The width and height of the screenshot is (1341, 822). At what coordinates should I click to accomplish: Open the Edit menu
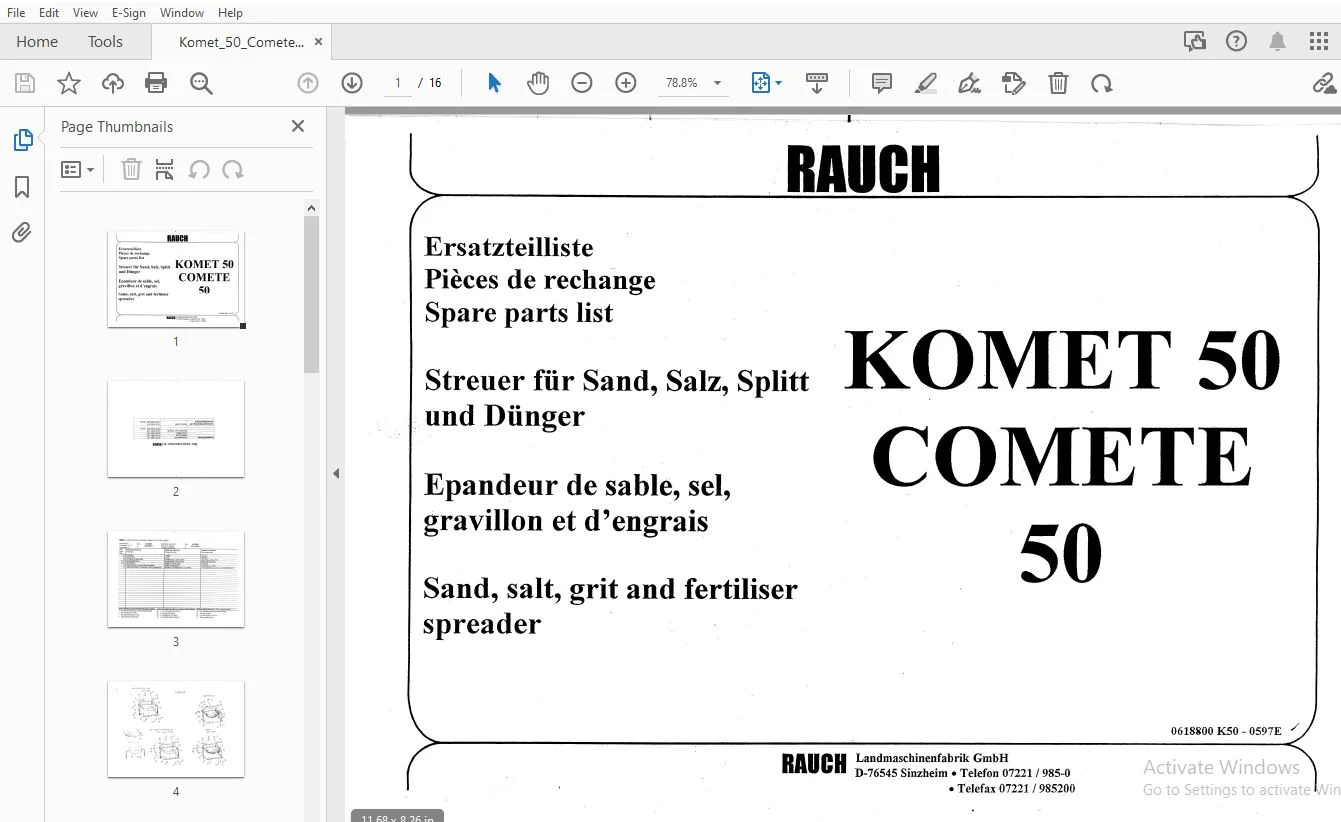point(49,13)
